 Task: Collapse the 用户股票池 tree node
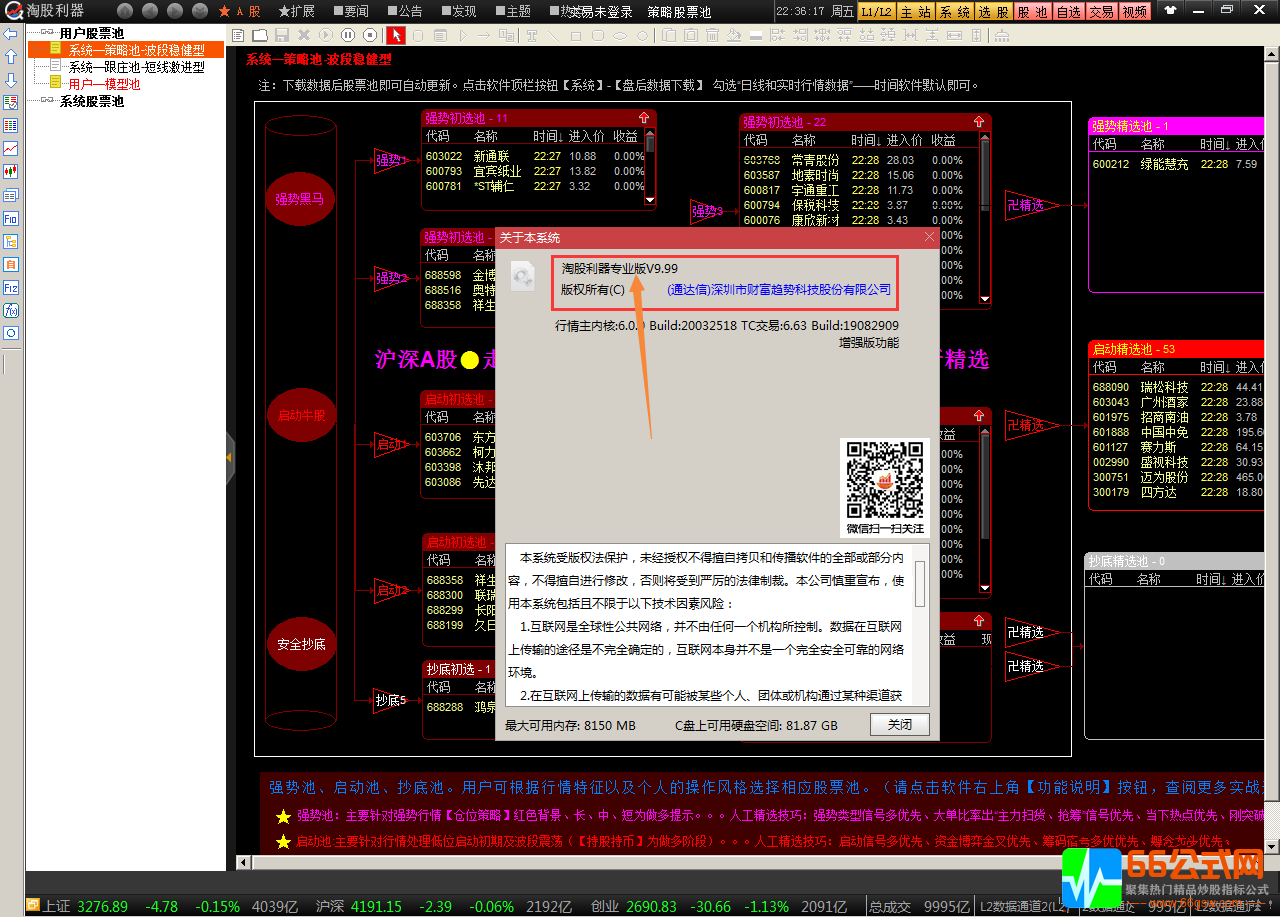pos(46,33)
